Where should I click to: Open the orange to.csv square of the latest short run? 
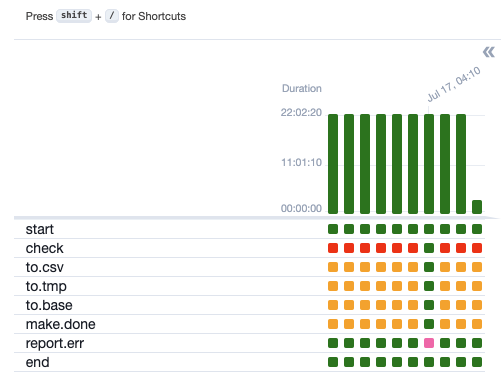(x=477, y=267)
